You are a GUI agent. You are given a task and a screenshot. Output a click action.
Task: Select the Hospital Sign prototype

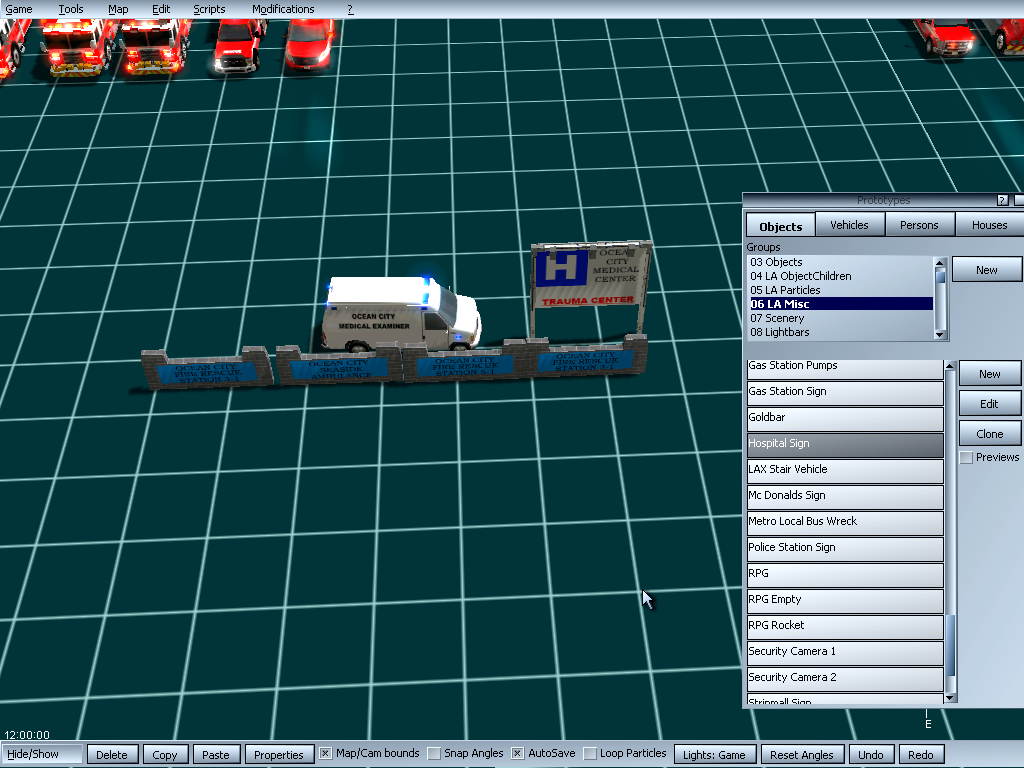pyautogui.click(x=845, y=445)
